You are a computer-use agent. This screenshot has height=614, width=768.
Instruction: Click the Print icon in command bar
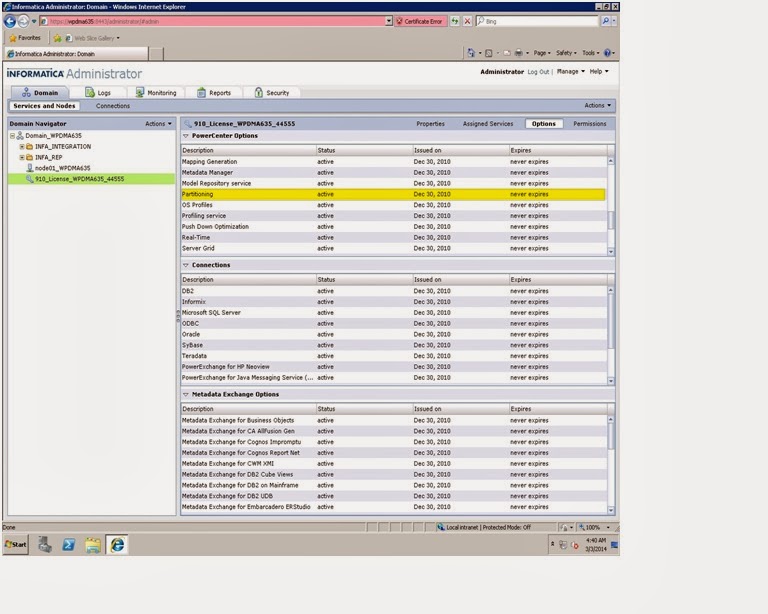point(519,53)
